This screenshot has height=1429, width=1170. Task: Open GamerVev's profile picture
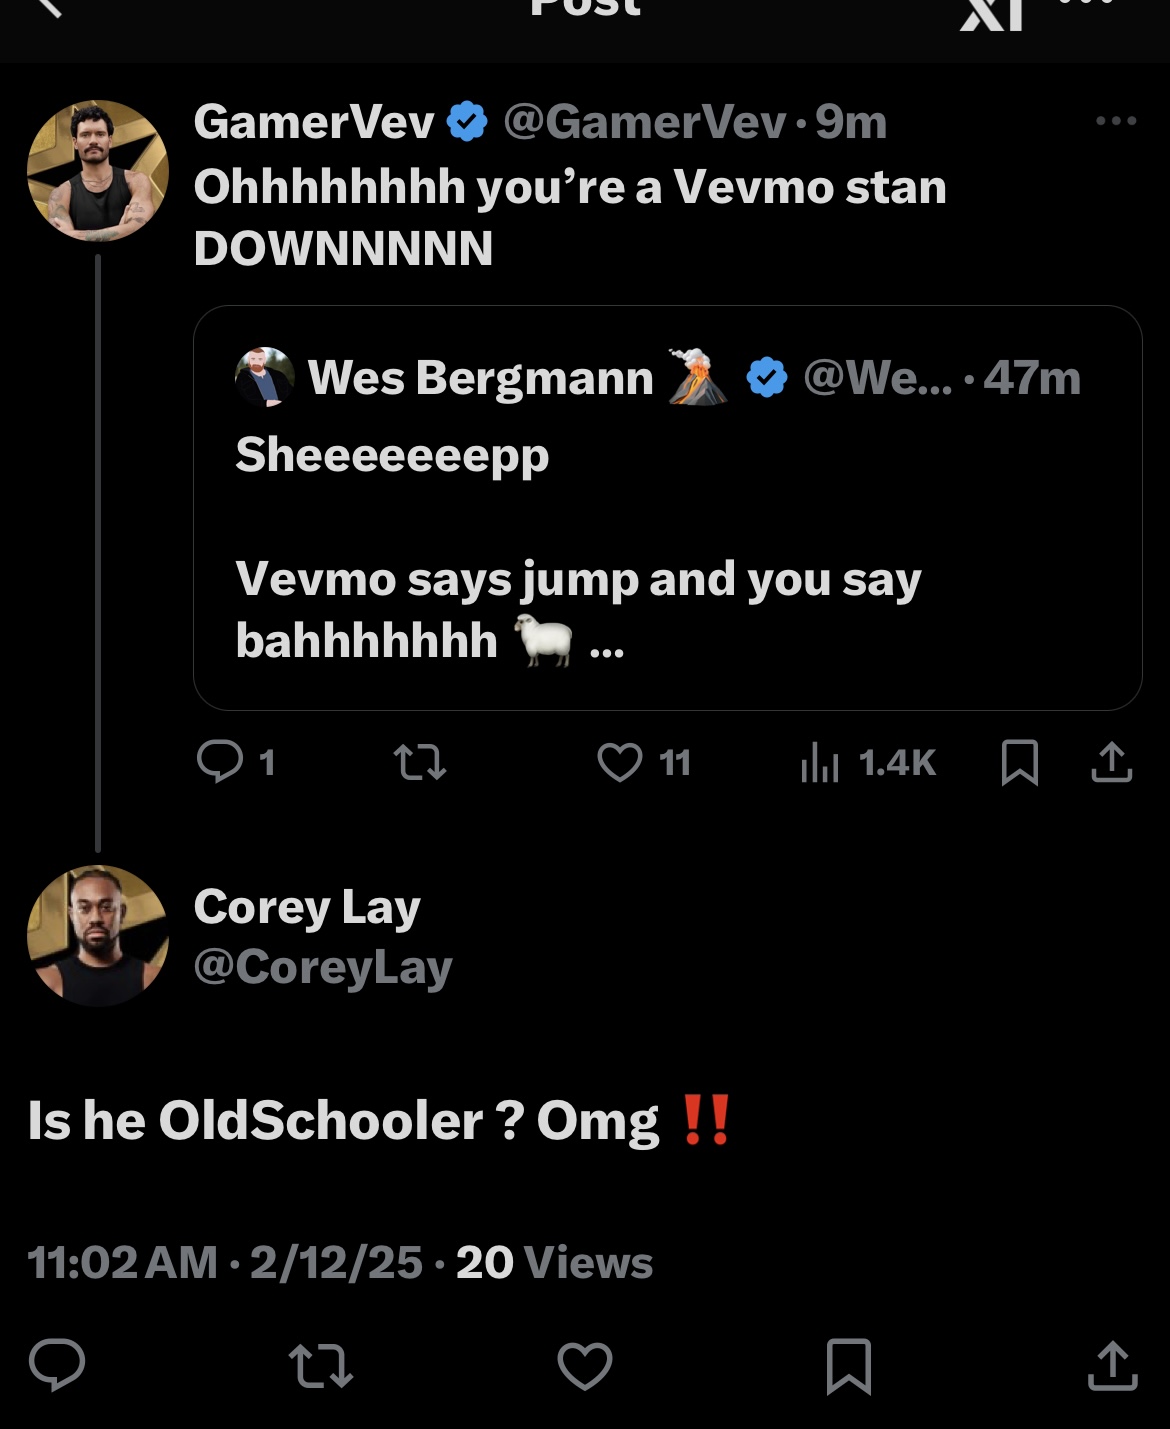(x=98, y=171)
